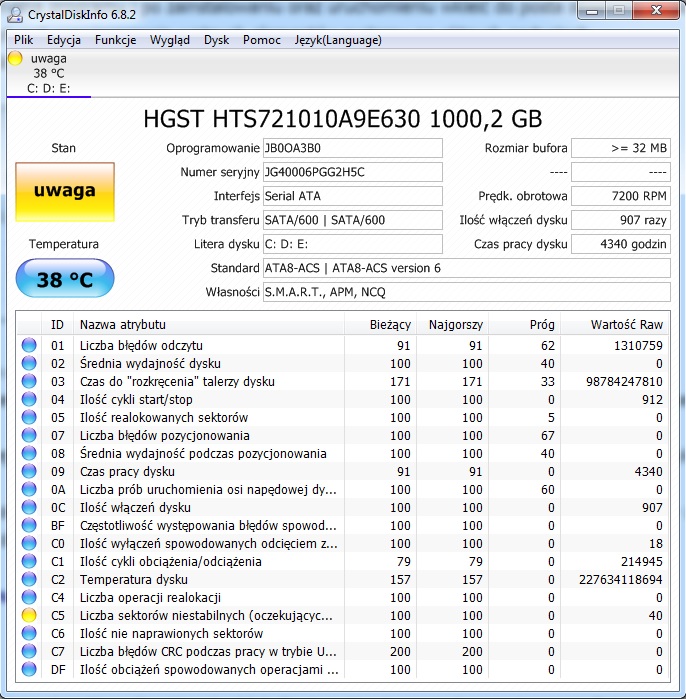This screenshot has height=699, width=686.
Task: Open the Funkcje menu
Action: point(115,40)
